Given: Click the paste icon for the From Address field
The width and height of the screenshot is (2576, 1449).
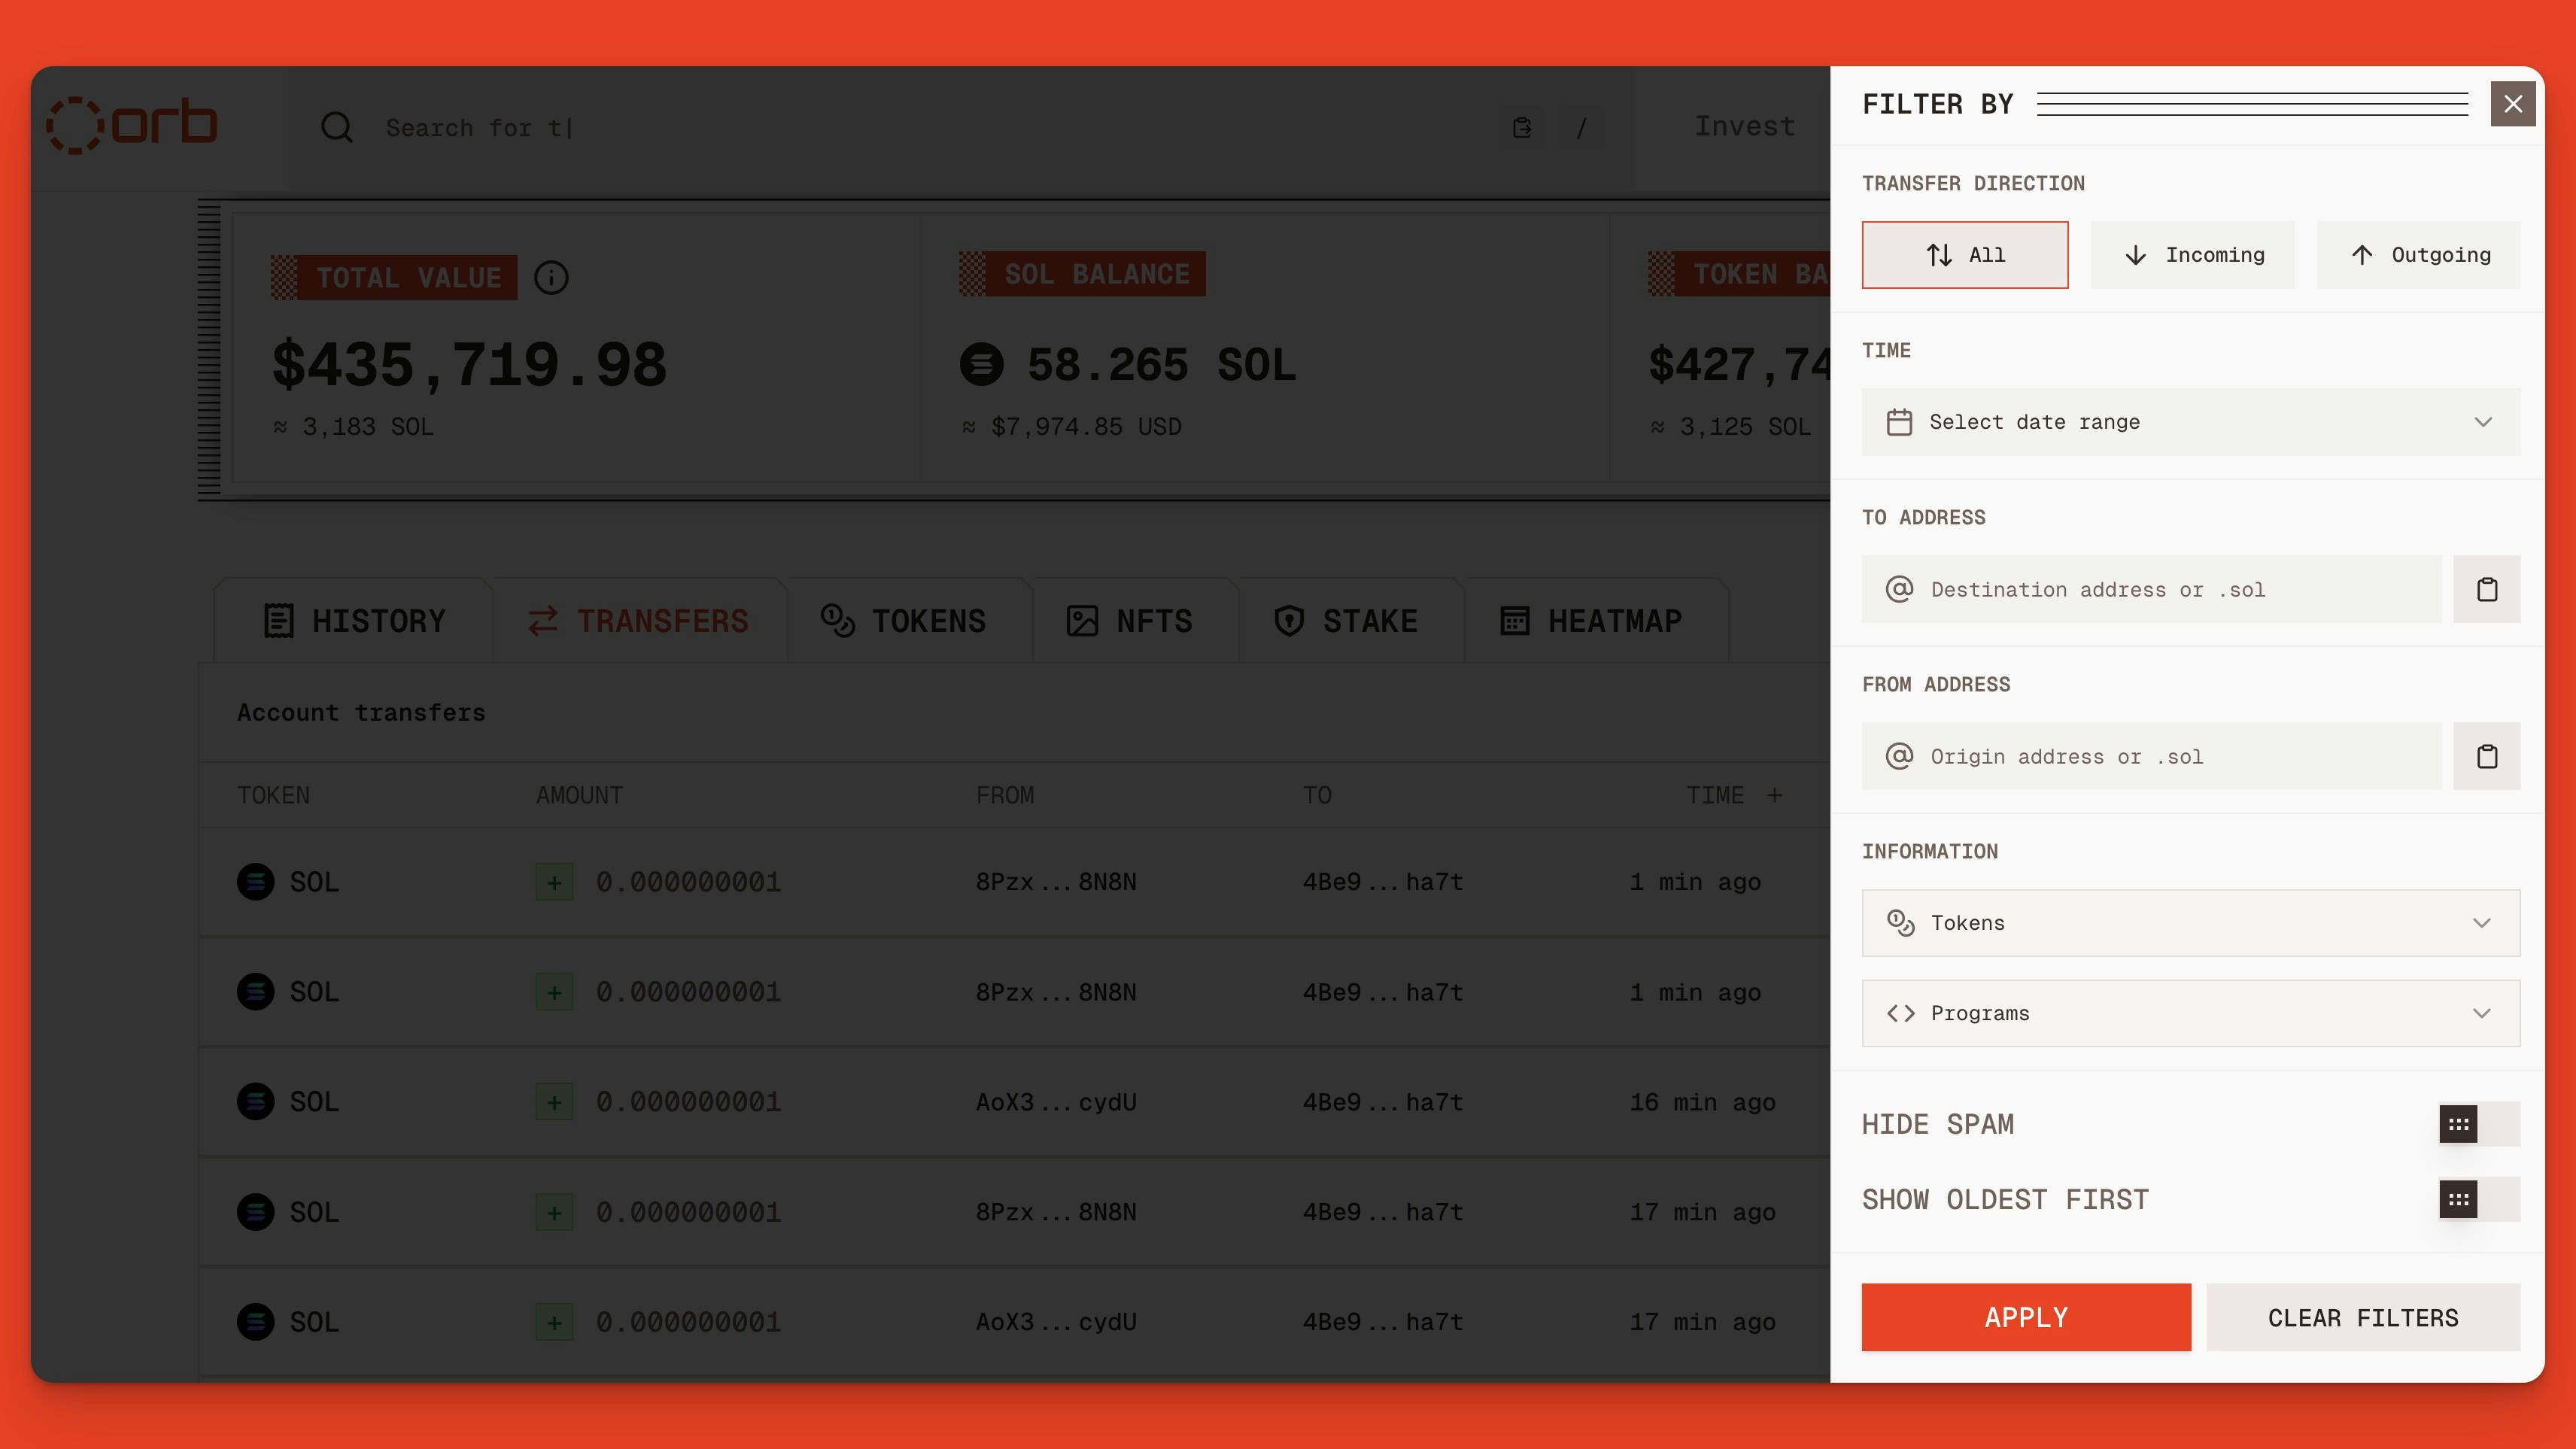Looking at the screenshot, I should pos(2488,756).
